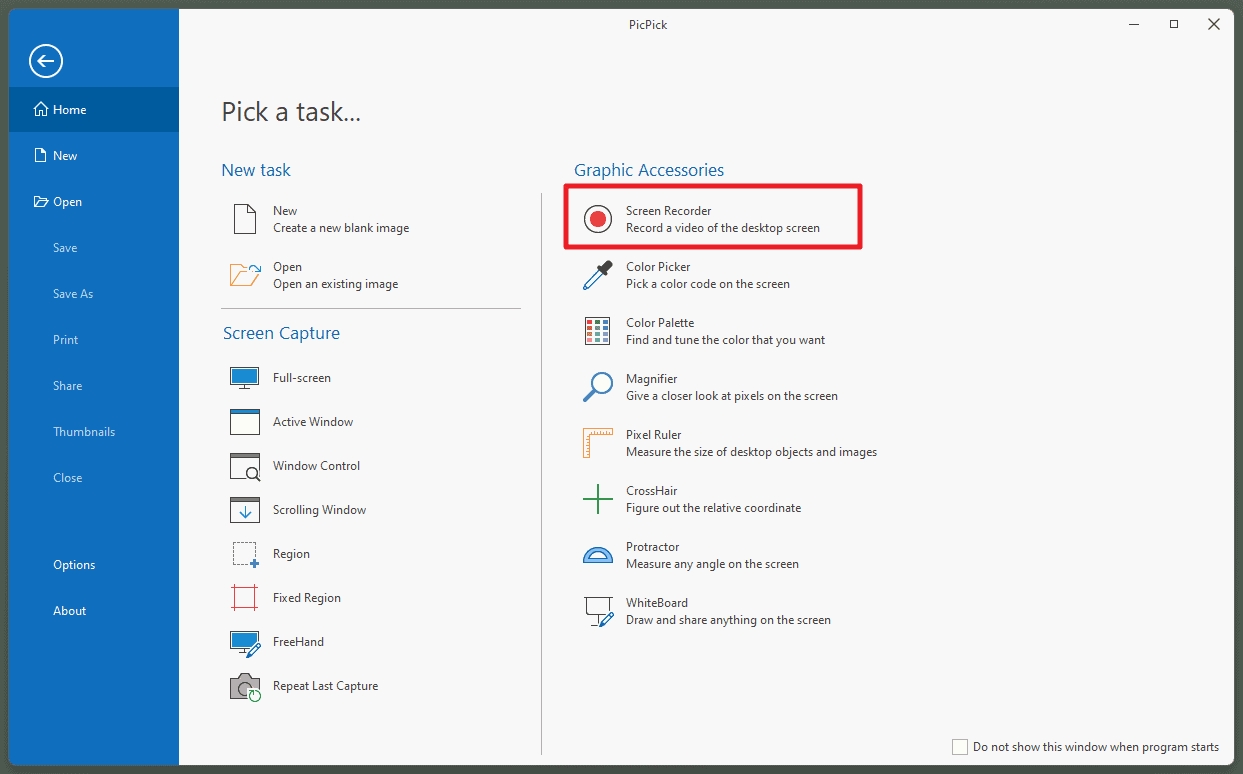Viewport: 1243px width, 774px height.
Task: Click the Repeat Last Capture camera icon
Action: tap(245, 687)
